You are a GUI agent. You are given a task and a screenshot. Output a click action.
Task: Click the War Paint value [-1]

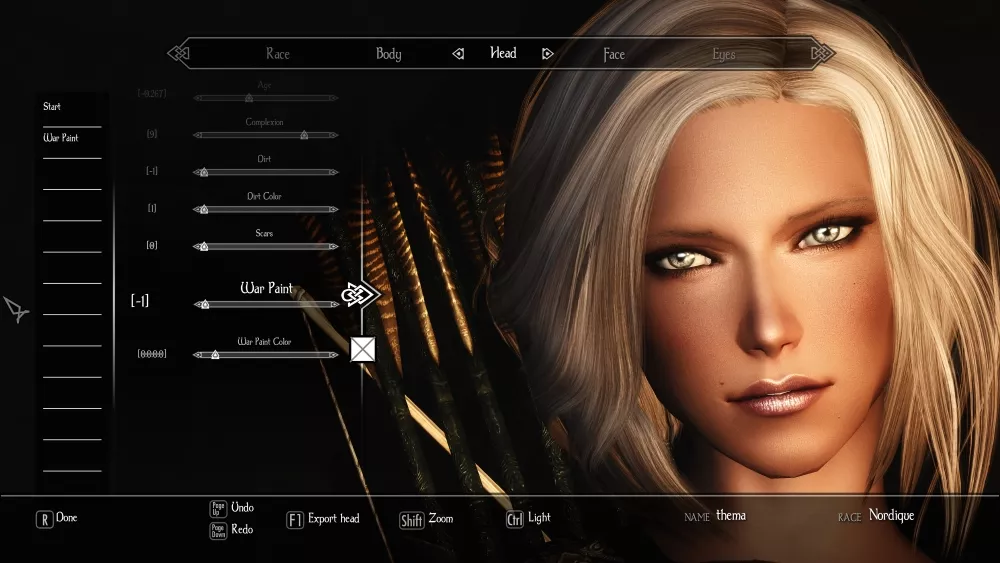click(140, 300)
